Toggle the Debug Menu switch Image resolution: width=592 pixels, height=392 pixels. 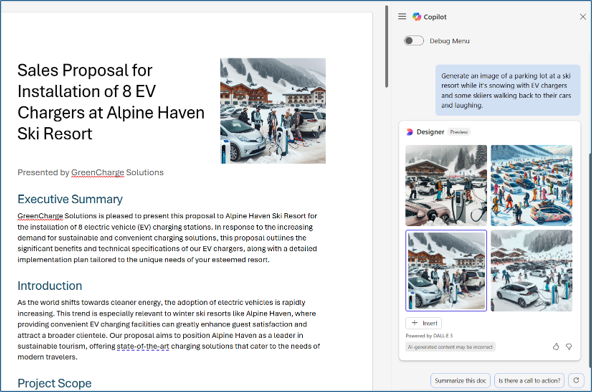413,41
